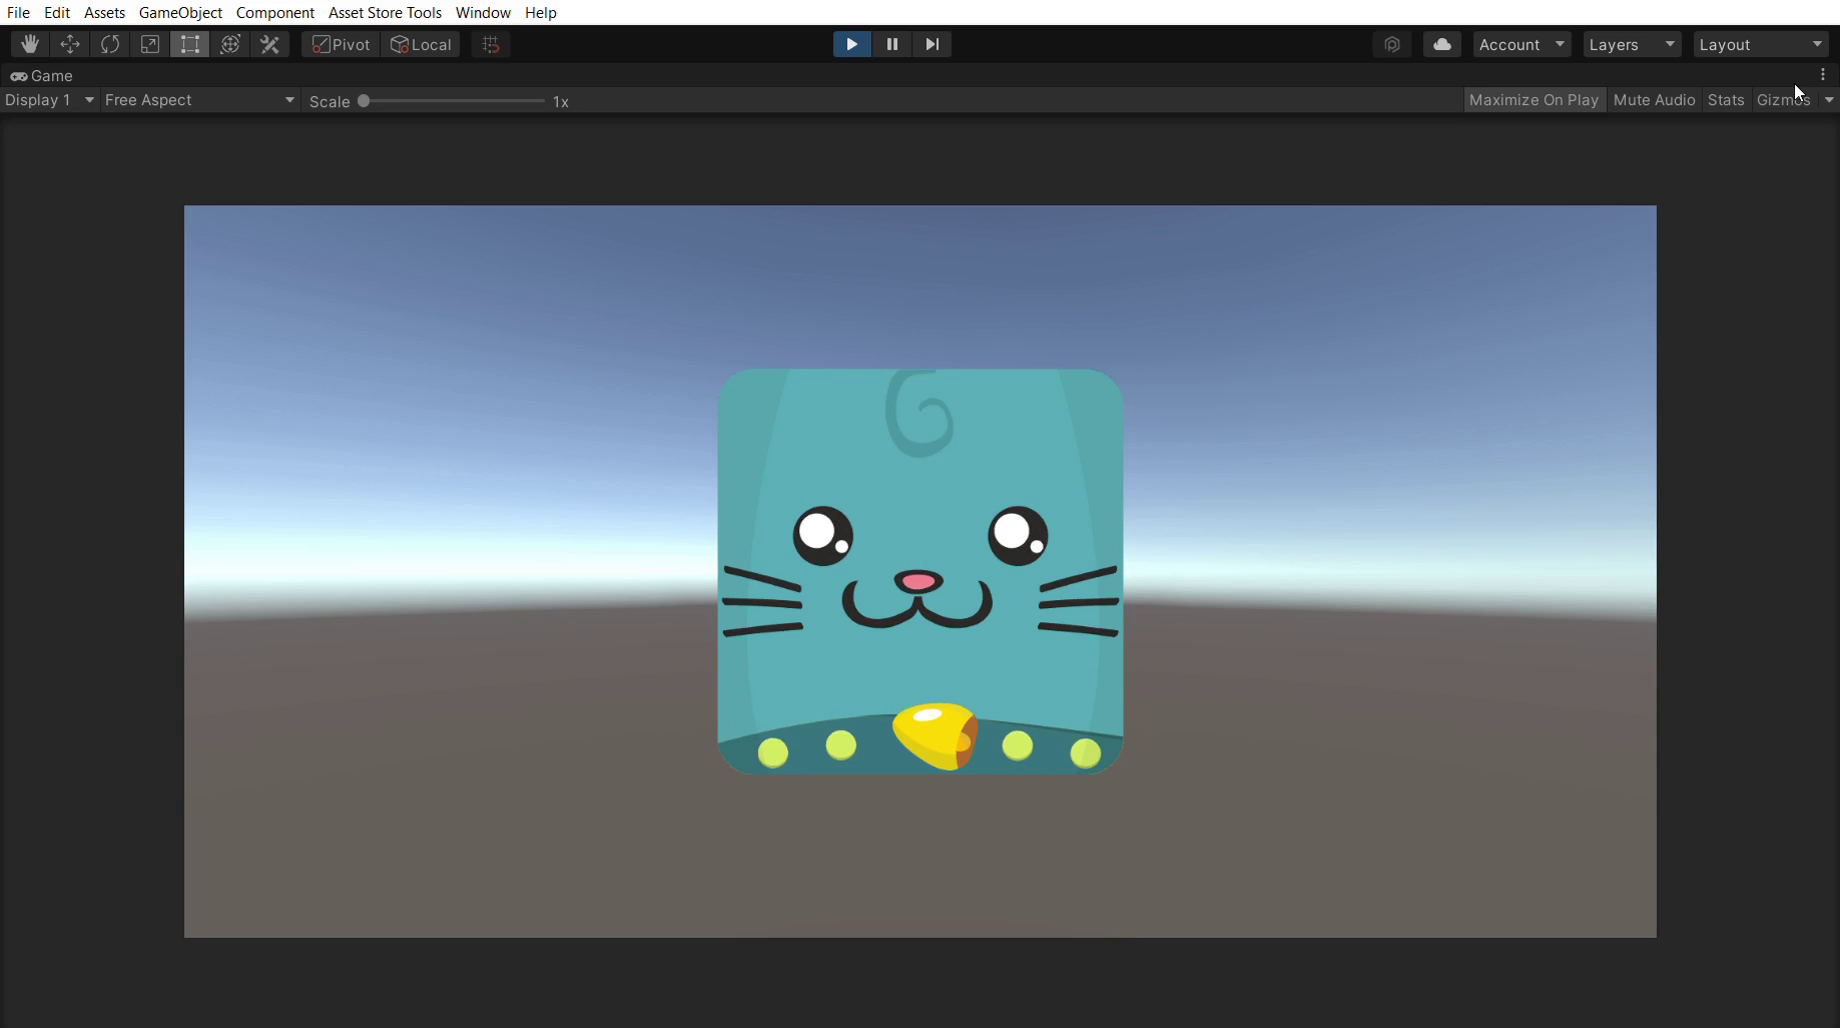Screen dimensions: 1840x1028
Task: Open the Help menu
Action: pyautogui.click(x=541, y=12)
